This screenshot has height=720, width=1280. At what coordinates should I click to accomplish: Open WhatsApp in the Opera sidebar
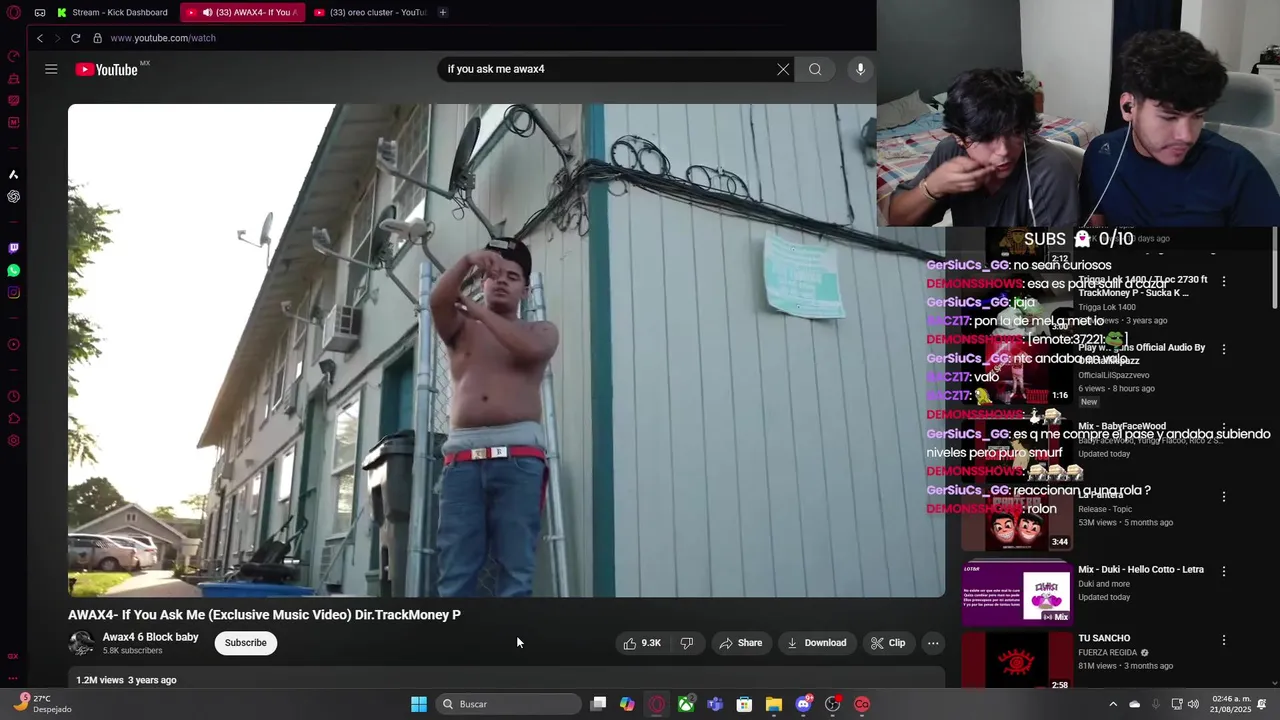pyautogui.click(x=13, y=270)
